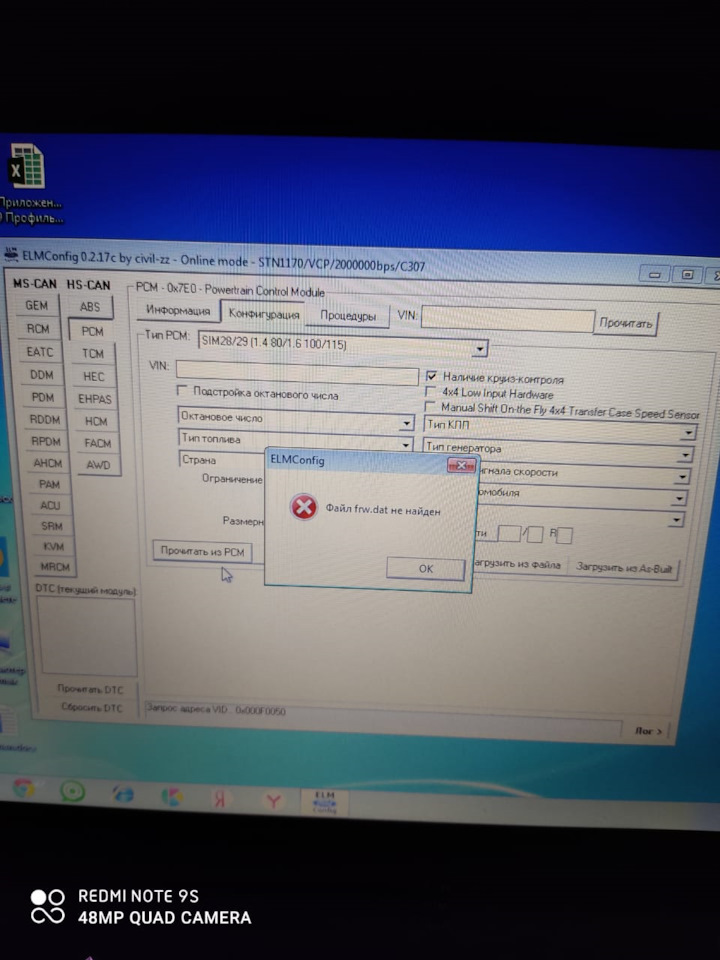The height and width of the screenshot is (960, 720).
Task: Launch the green app in taskbar
Action: [72, 791]
